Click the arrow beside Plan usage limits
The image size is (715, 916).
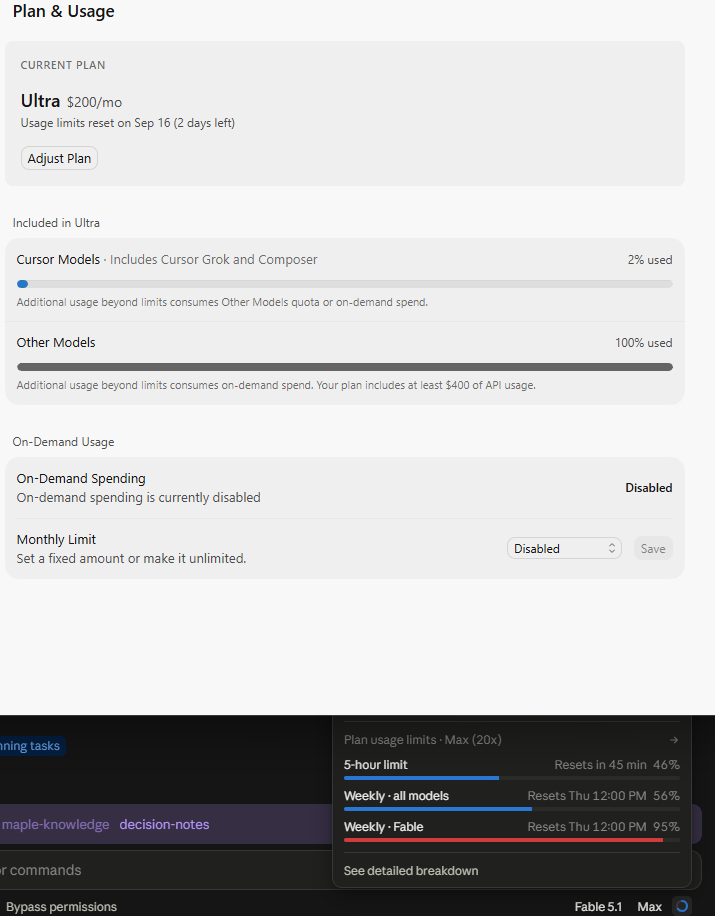[x=674, y=740]
